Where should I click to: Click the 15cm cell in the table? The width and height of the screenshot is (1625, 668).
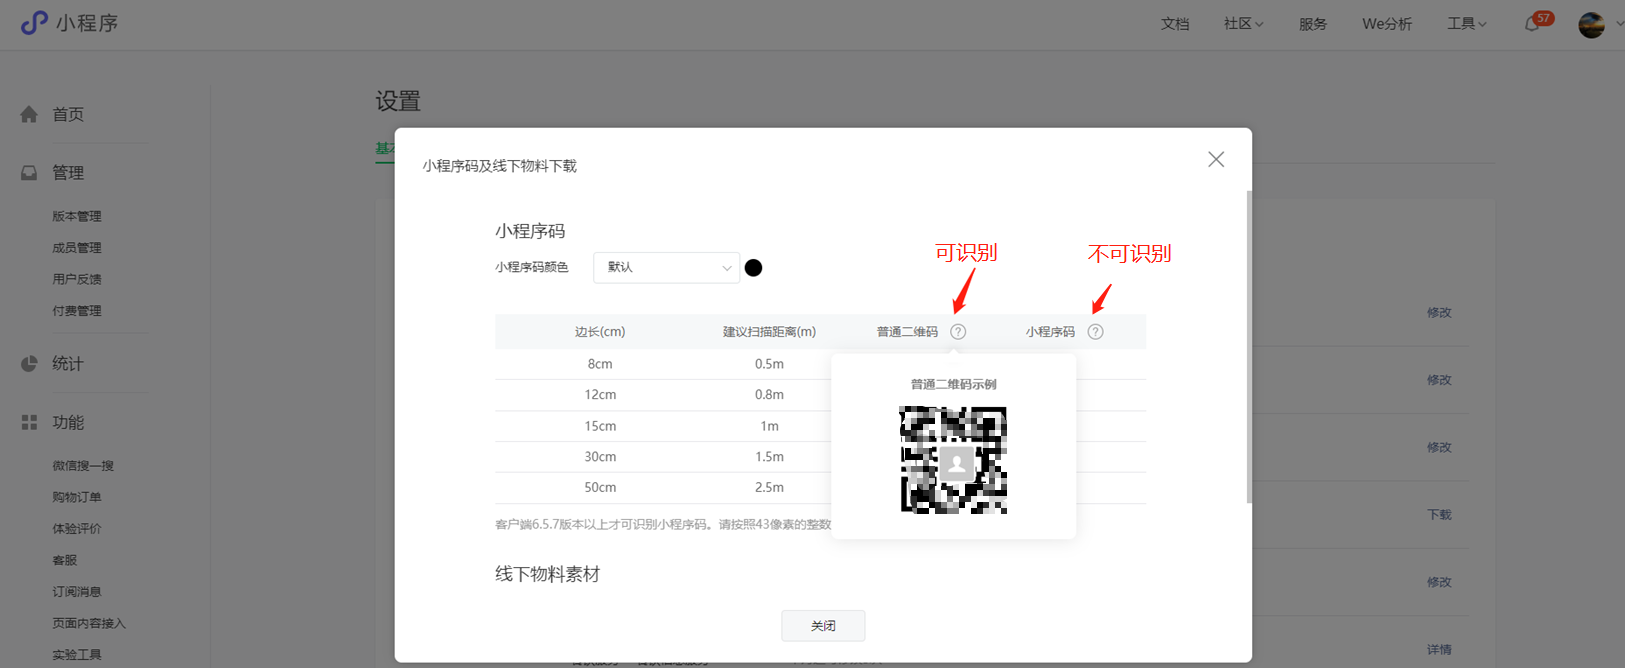pos(600,426)
